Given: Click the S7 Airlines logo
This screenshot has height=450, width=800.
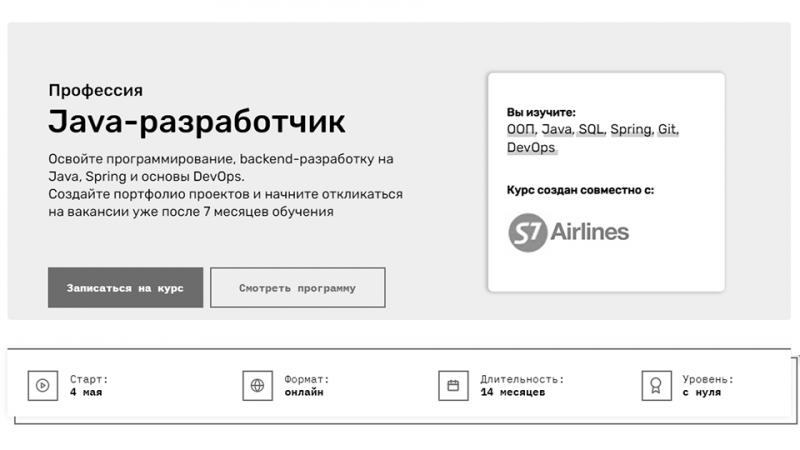Looking at the screenshot, I should pos(568,233).
